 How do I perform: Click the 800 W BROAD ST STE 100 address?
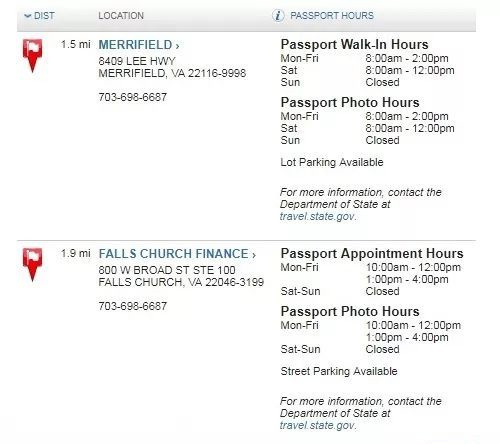tap(167, 270)
